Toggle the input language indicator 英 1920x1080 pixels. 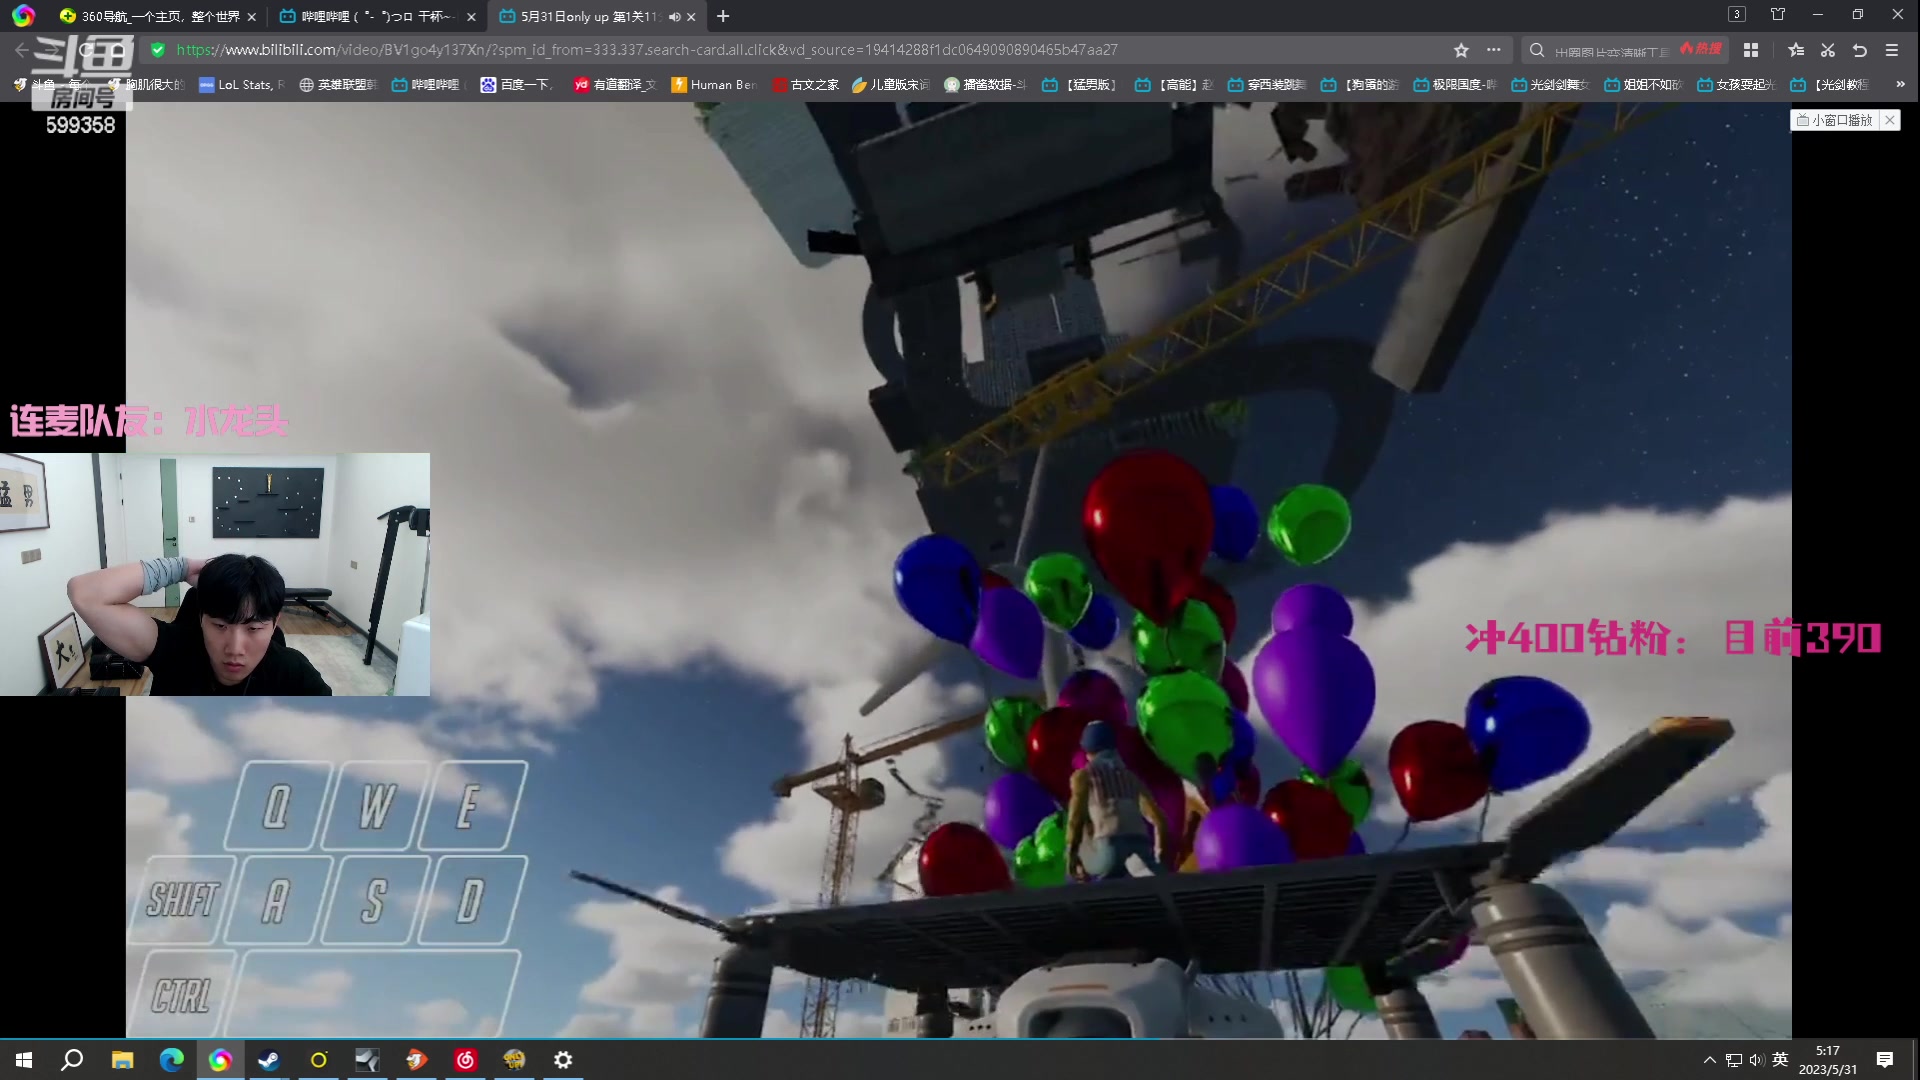tap(1780, 1060)
